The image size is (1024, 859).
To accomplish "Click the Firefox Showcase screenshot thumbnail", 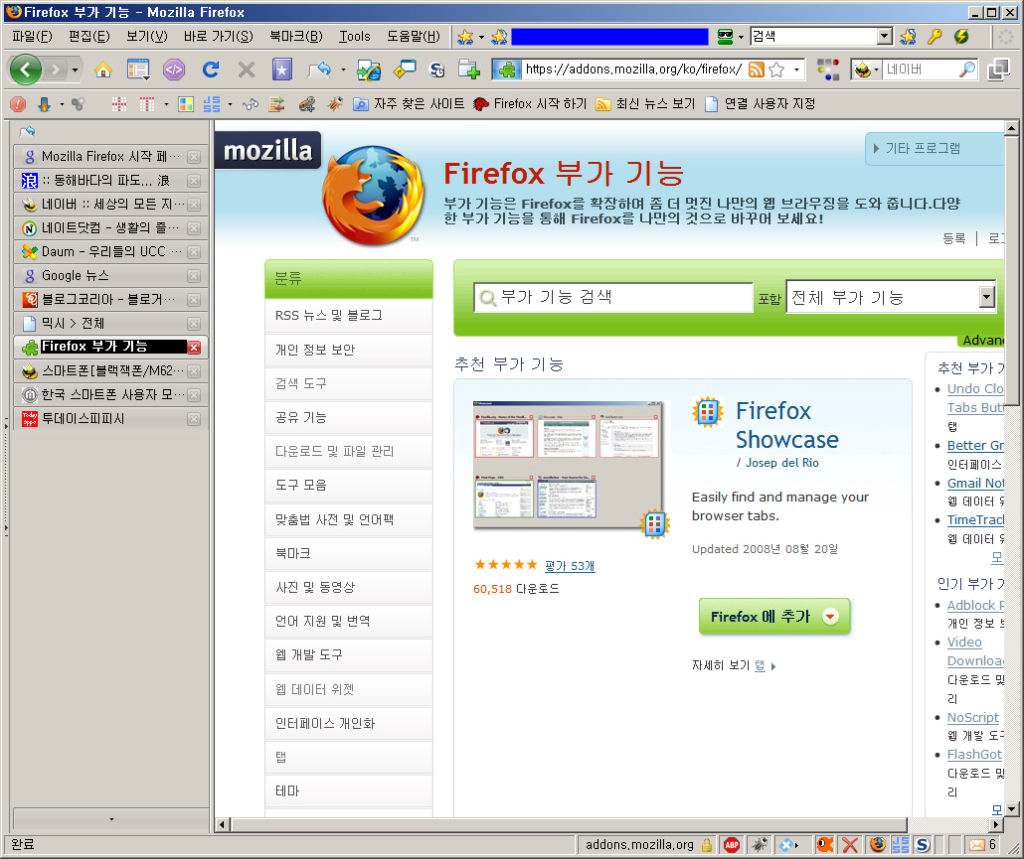I will (568, 464).
